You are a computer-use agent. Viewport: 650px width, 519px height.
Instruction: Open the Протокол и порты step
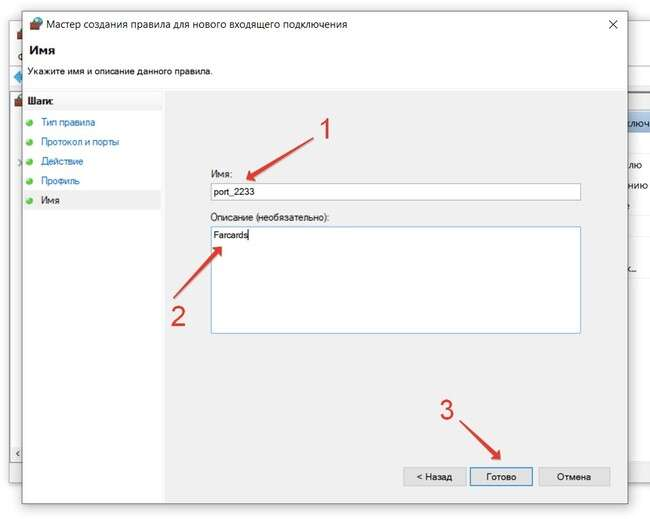[x=80, y=142]
